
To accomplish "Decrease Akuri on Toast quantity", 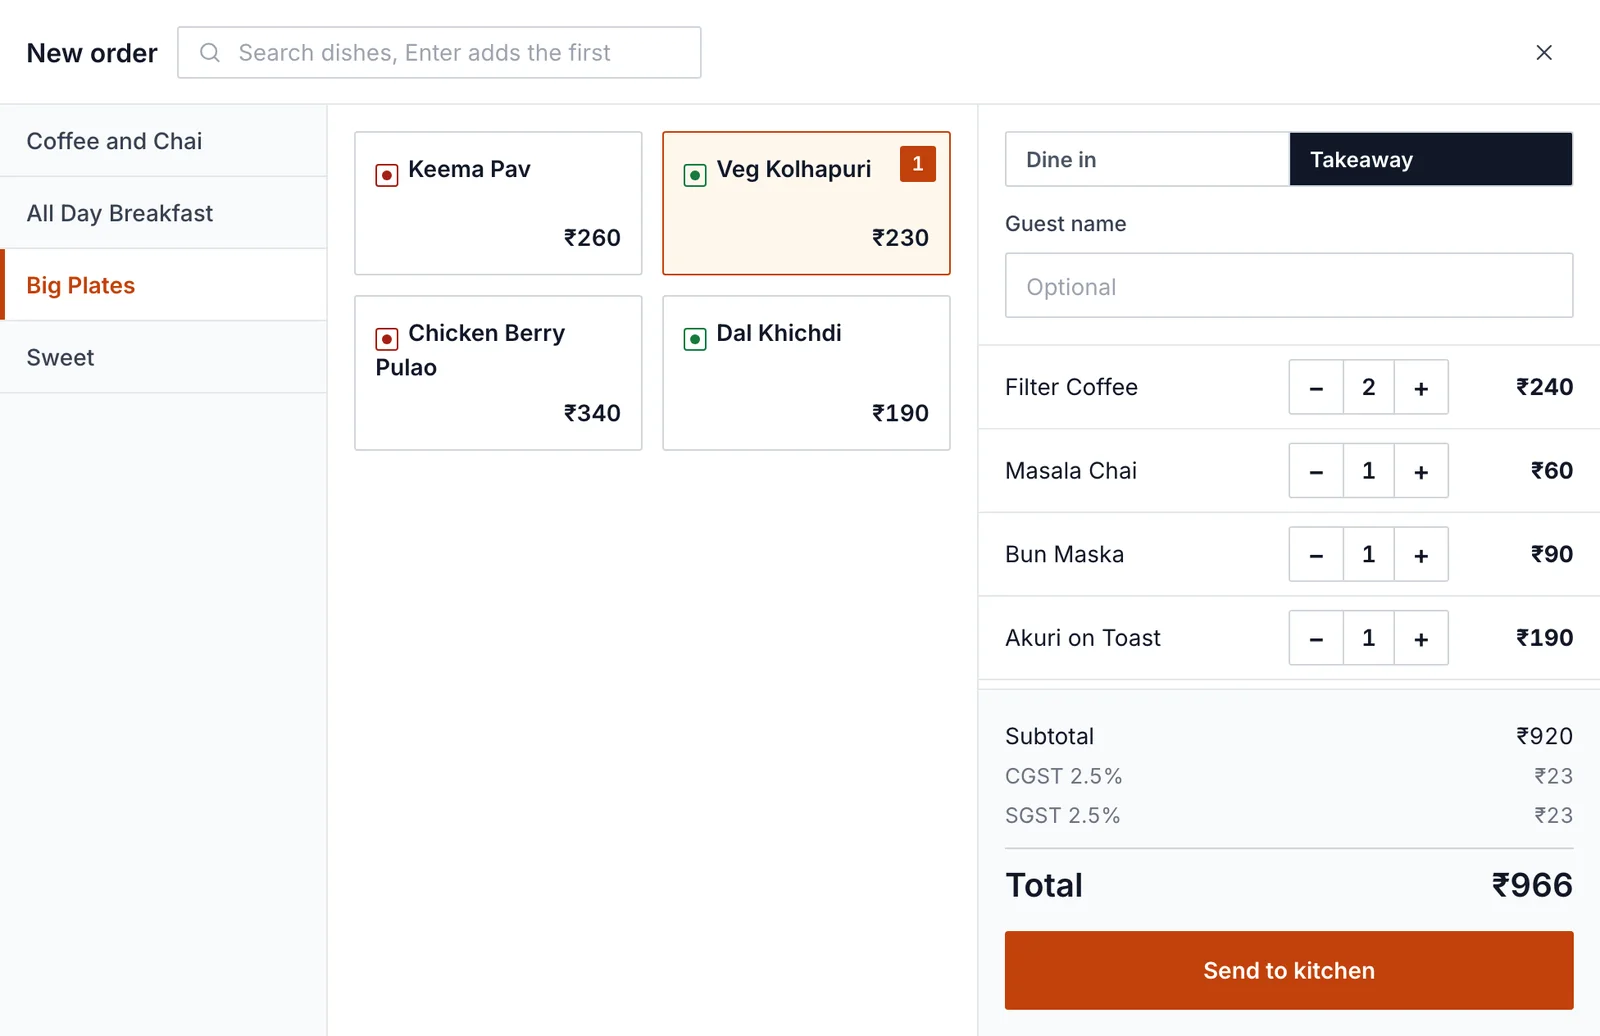I will 1316,638.
